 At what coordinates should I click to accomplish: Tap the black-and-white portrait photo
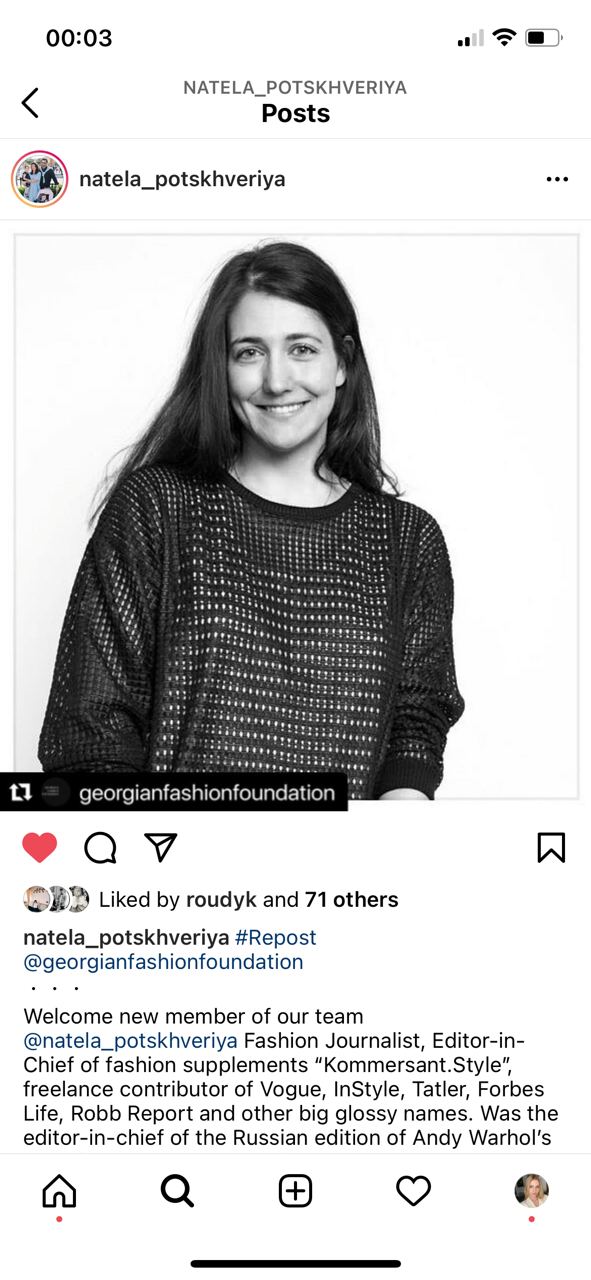[296, 516]
